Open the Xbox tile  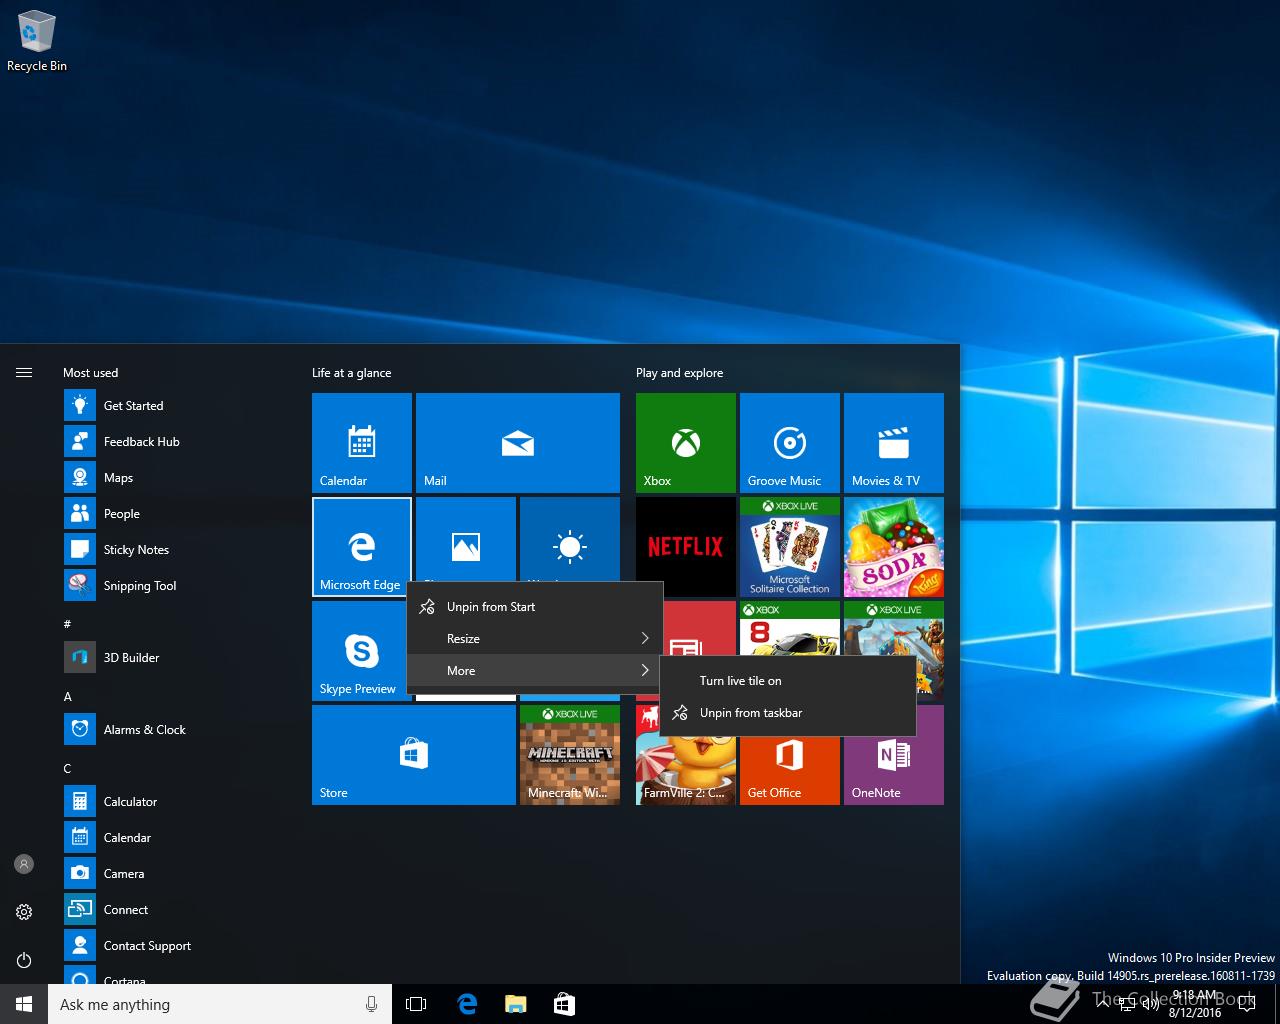tap(686, 443)
